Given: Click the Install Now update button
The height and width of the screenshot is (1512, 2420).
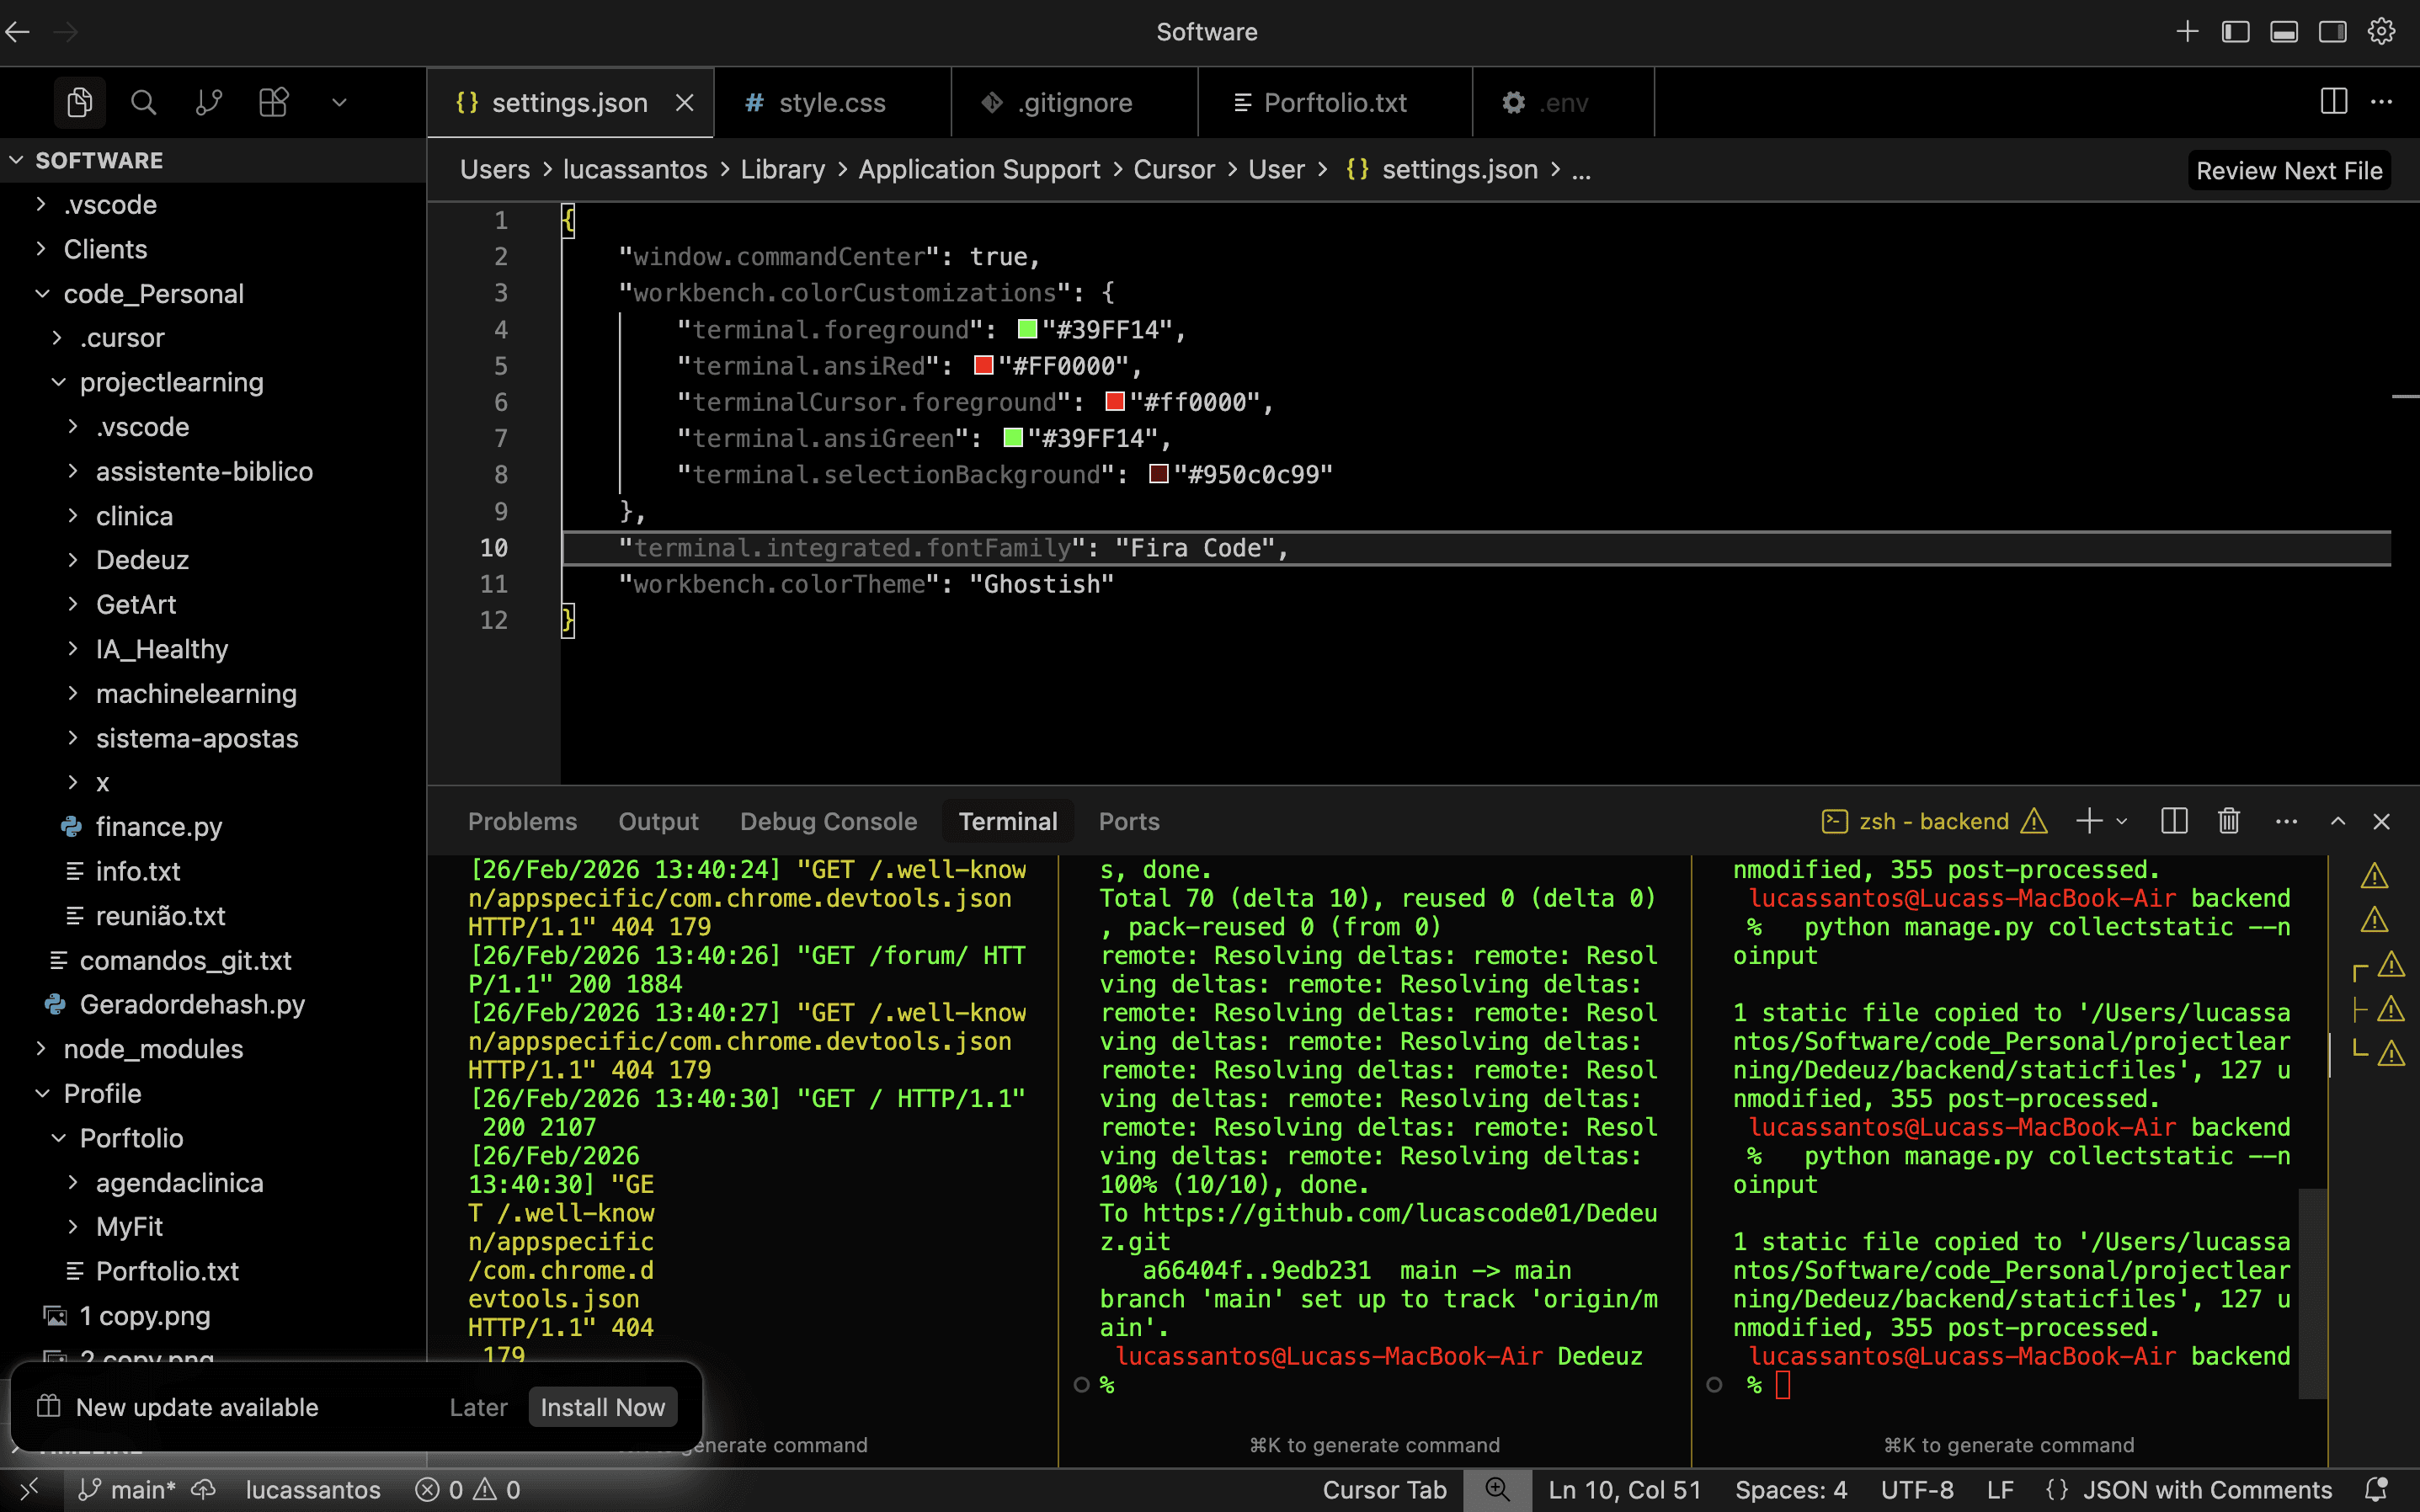Looking at the screenshot, I should tap(602, 1407).
